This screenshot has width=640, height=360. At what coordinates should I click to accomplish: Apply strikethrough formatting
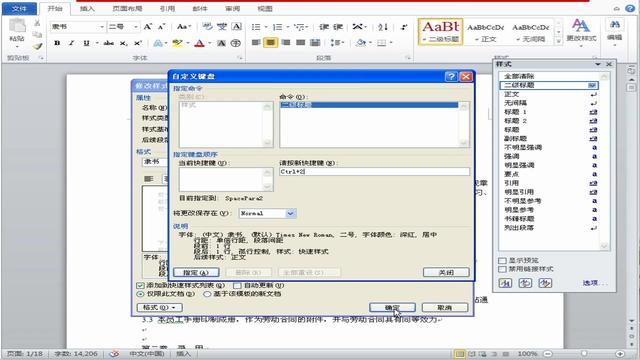[109, 43]
